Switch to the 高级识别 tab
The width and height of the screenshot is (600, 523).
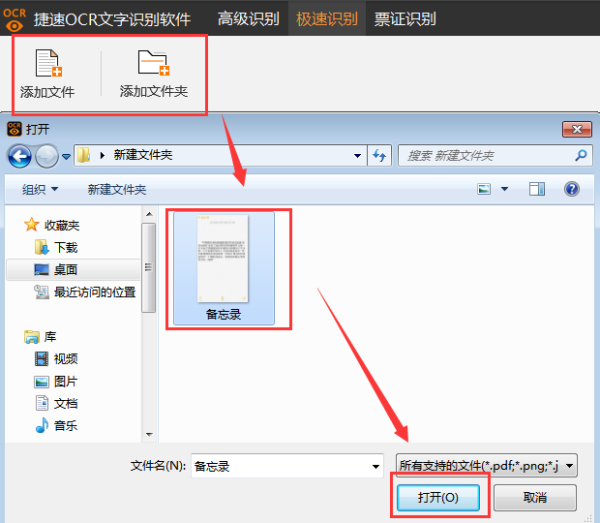click(x=251, y=18)
